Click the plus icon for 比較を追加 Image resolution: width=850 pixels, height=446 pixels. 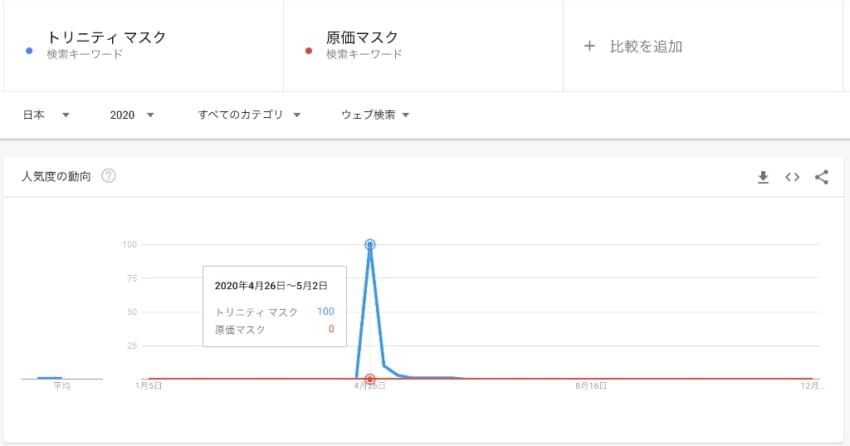coord(590,46)
